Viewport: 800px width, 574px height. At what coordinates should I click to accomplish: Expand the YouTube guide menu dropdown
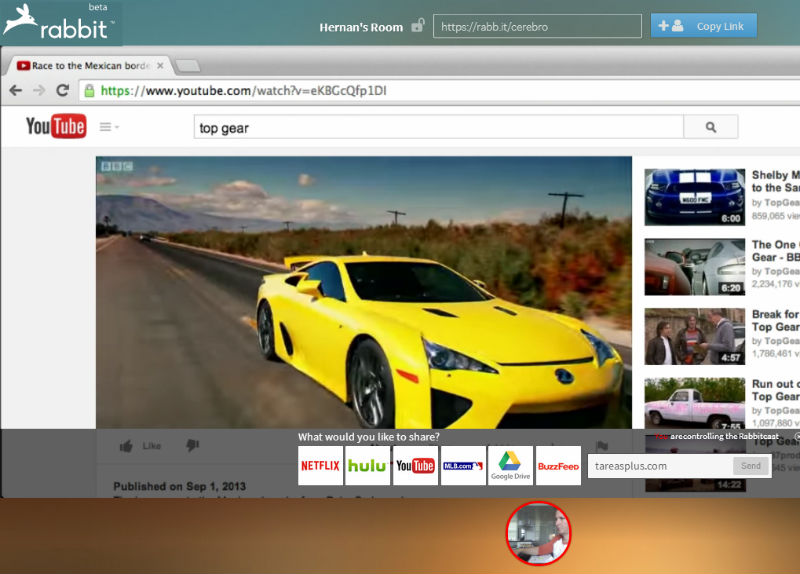pos(109,127)
